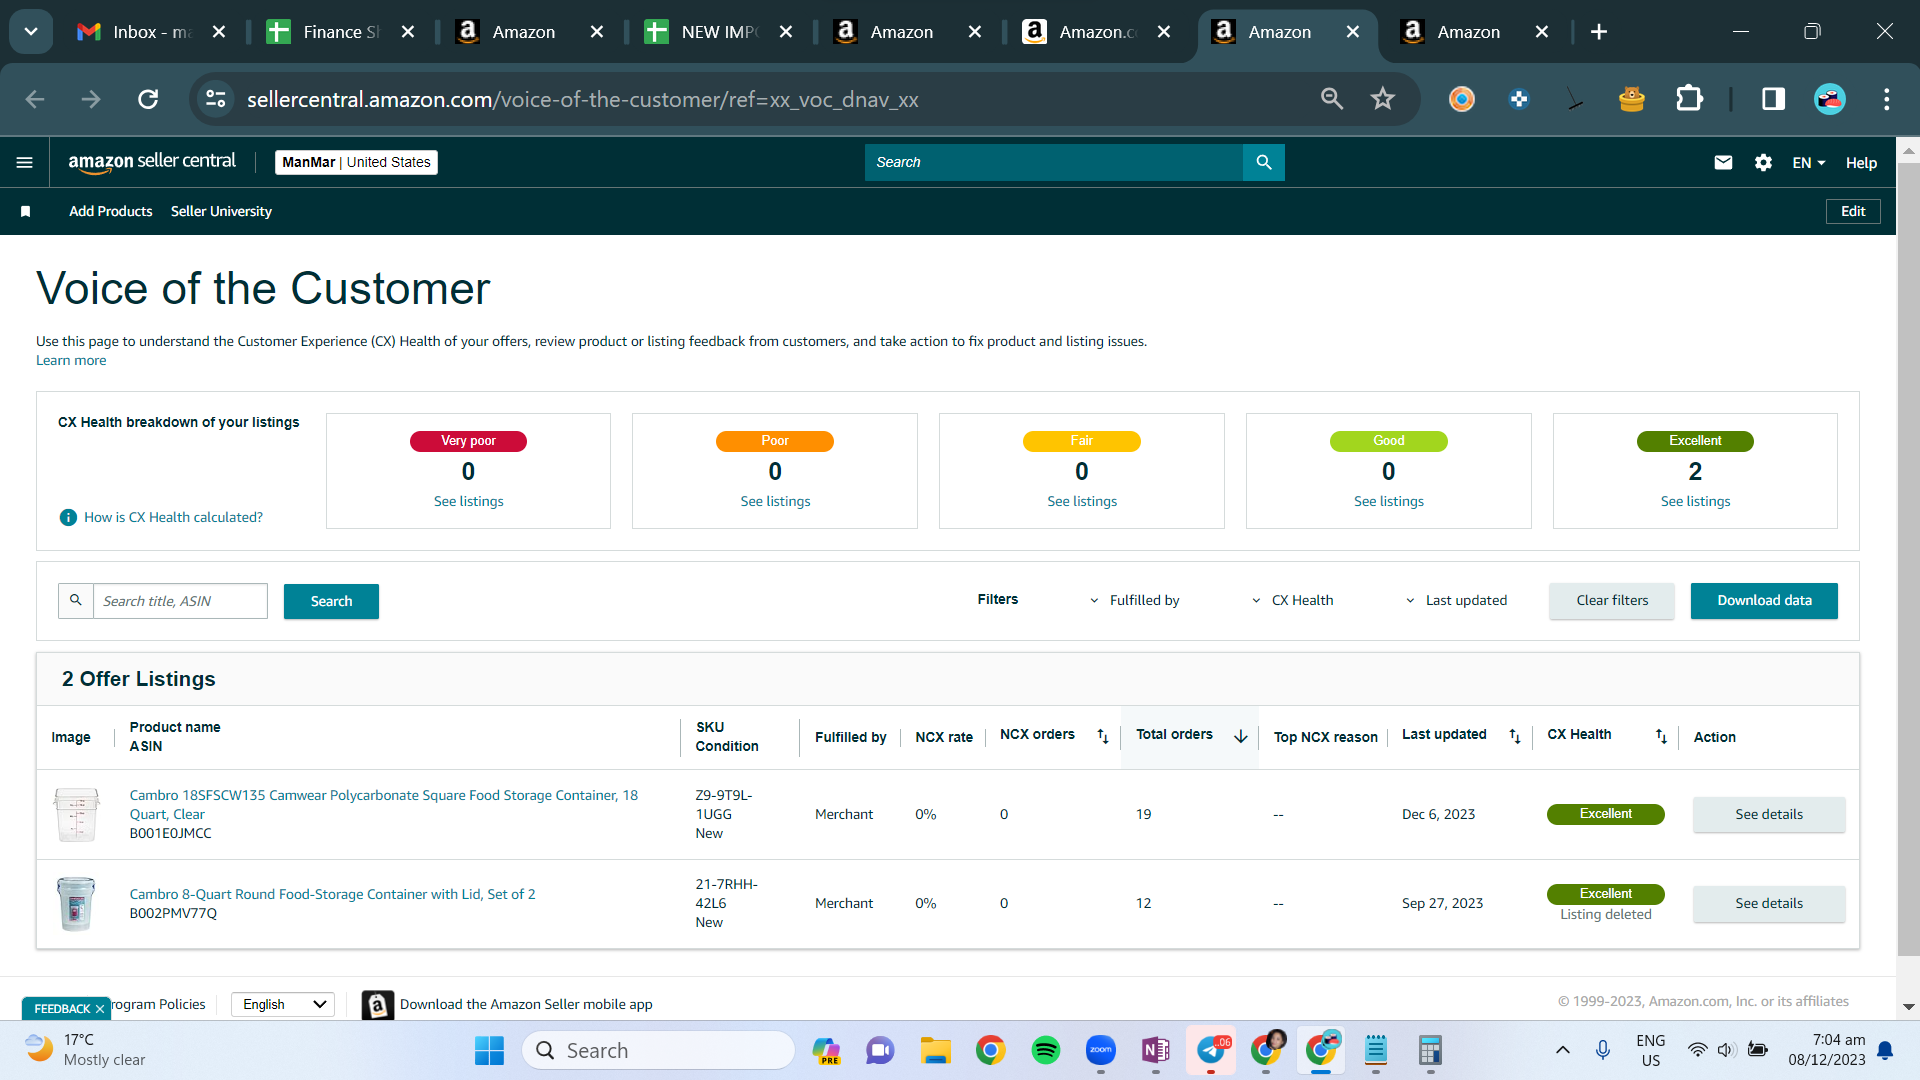The height and width of the screenshot is (1080, 1920).
Task: Click the browser address bar URL
Action: (582, 99)
